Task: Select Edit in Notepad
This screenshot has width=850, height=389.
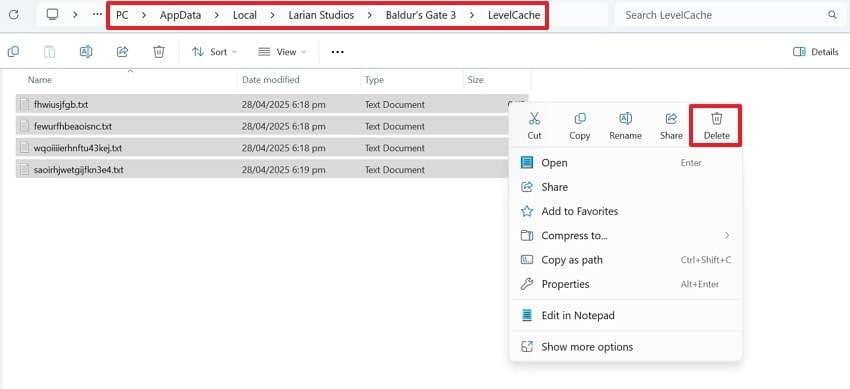Action: [x=625, y=315]
